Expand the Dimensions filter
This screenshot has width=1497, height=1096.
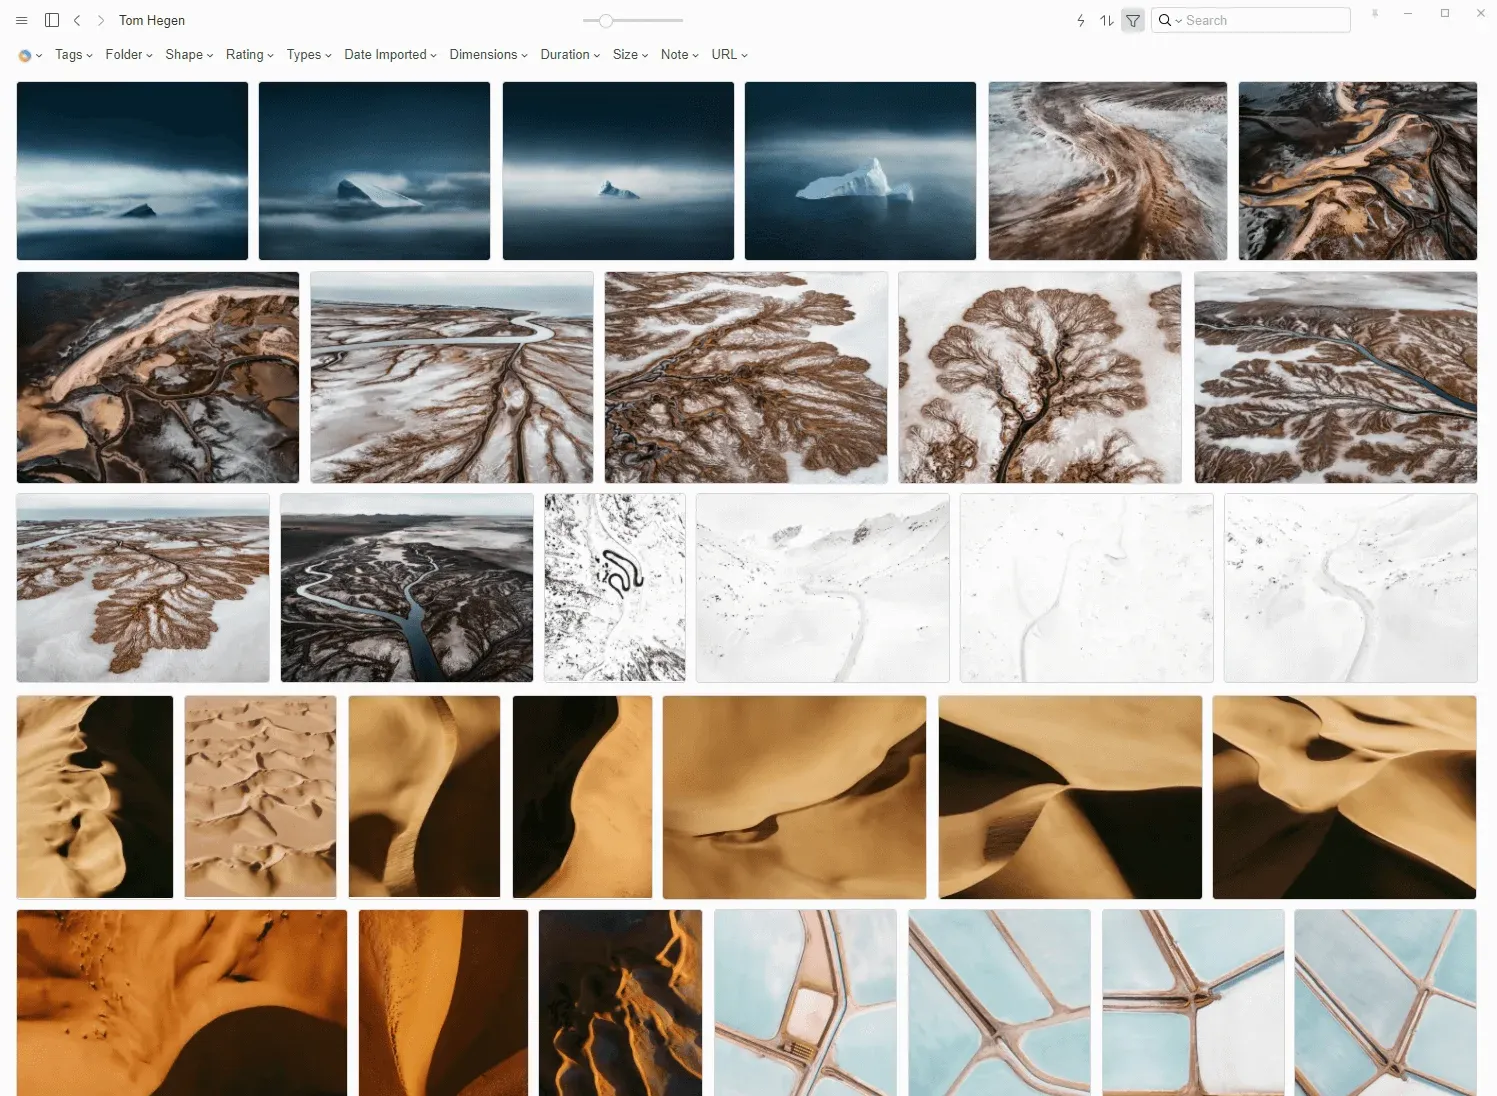489,55
